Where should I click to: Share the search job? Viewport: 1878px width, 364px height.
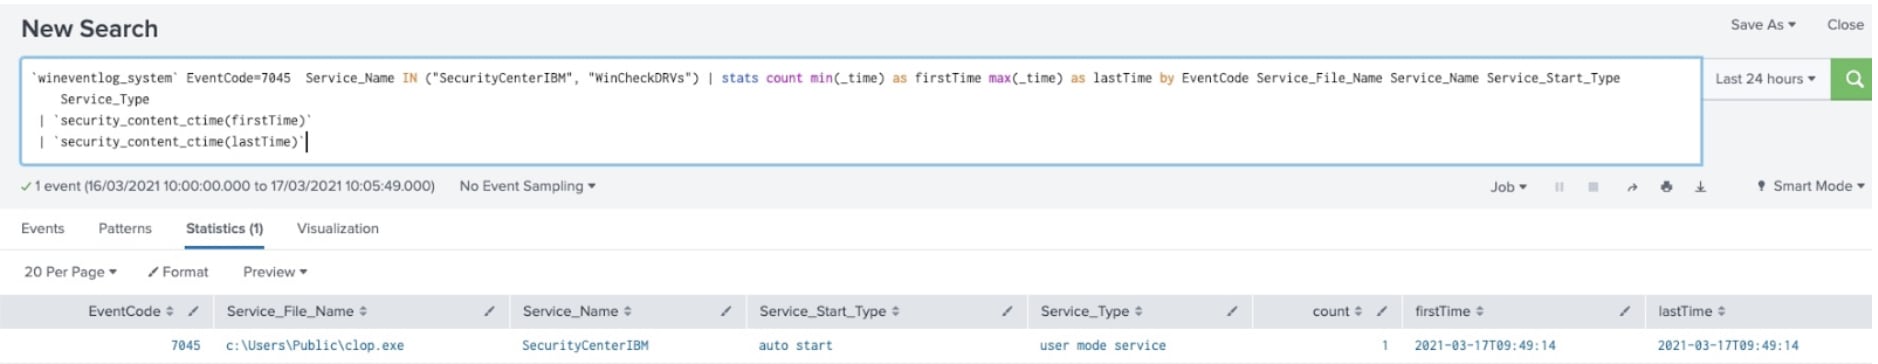[1632, 187]
